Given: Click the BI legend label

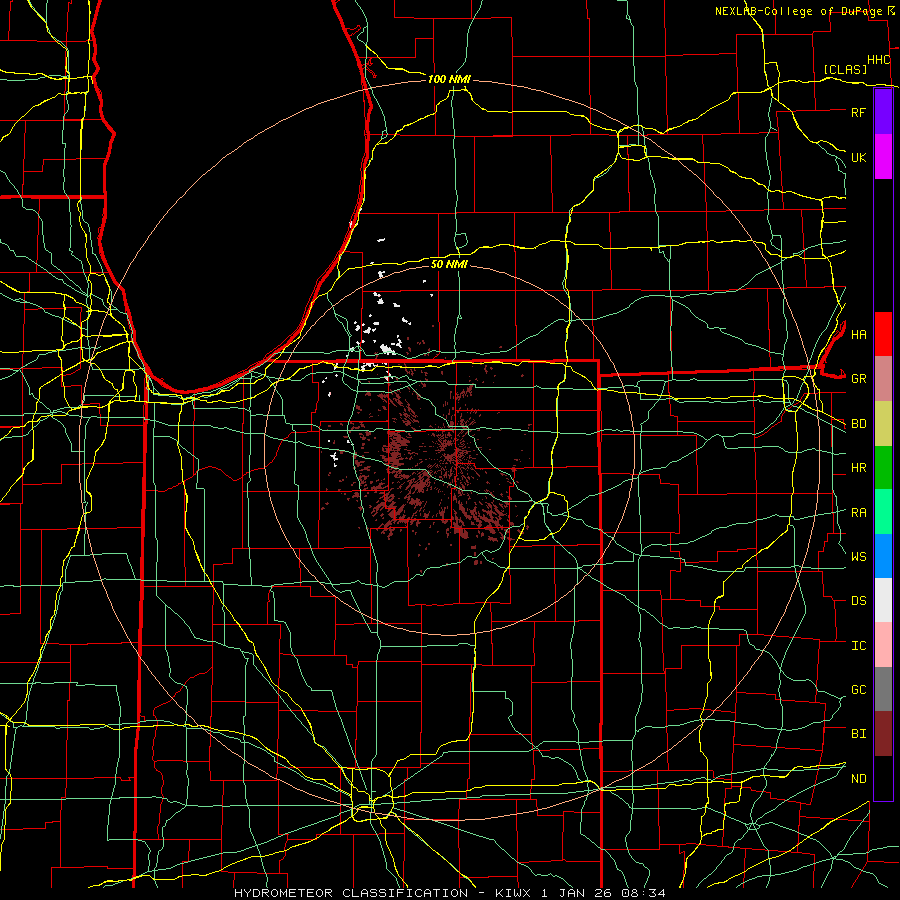Looking at the screenshot, I should point(859,734).
